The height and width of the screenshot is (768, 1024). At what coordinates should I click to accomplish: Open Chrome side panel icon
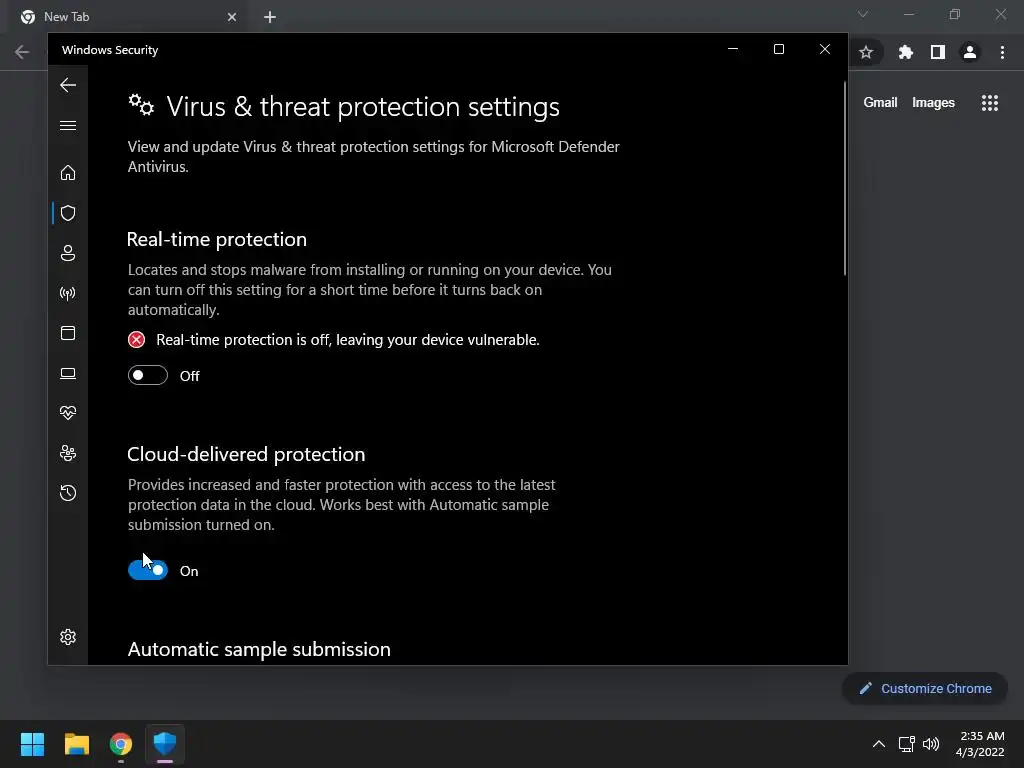(x=938, y=52)
